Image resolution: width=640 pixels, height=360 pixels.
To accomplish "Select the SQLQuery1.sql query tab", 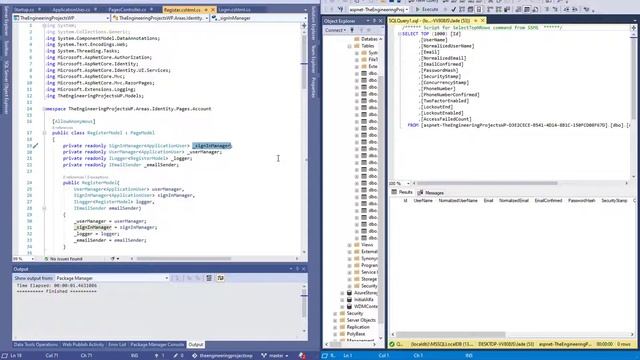I will 429,20.
